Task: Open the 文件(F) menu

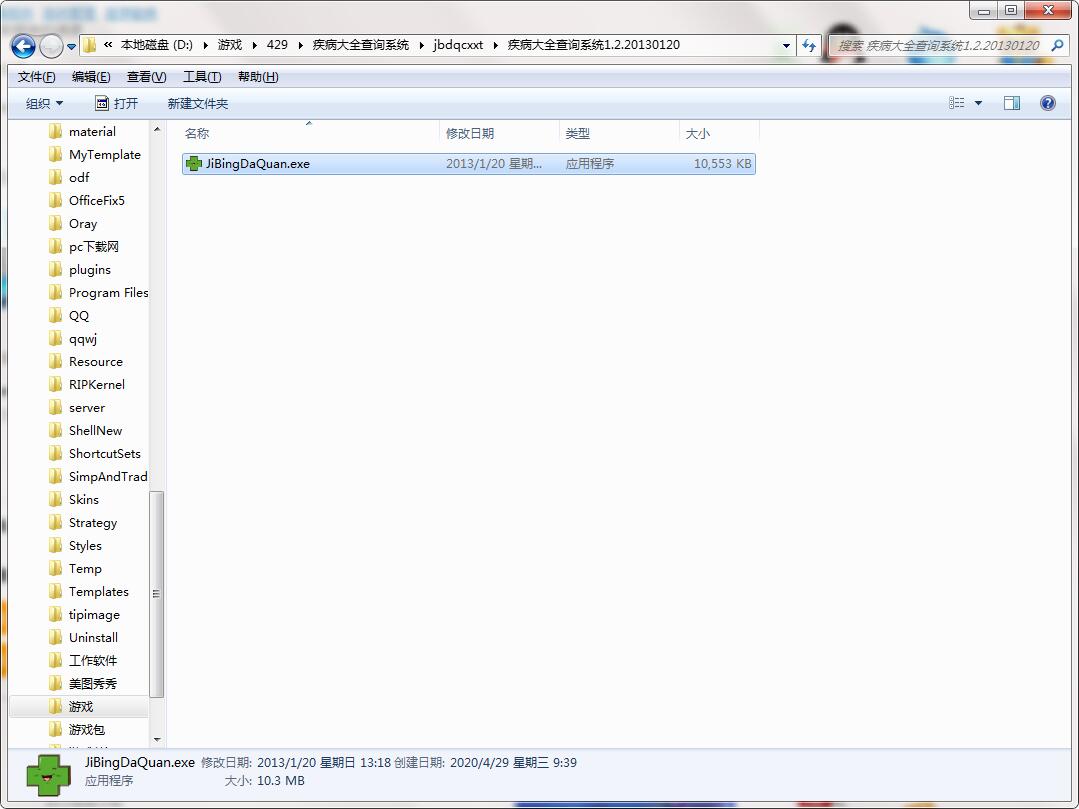Action: pos(36,76)
